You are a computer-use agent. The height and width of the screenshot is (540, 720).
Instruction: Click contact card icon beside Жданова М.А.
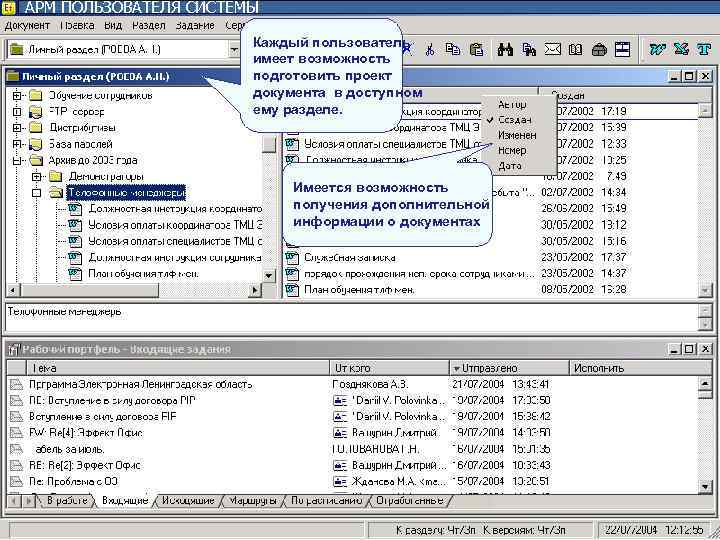[x=340, y=481]
